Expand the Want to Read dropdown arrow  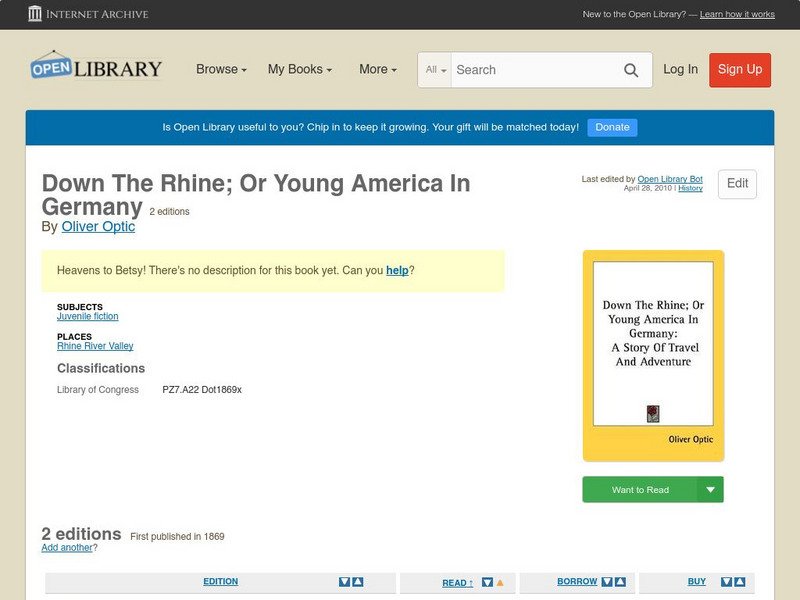[711, 489]
